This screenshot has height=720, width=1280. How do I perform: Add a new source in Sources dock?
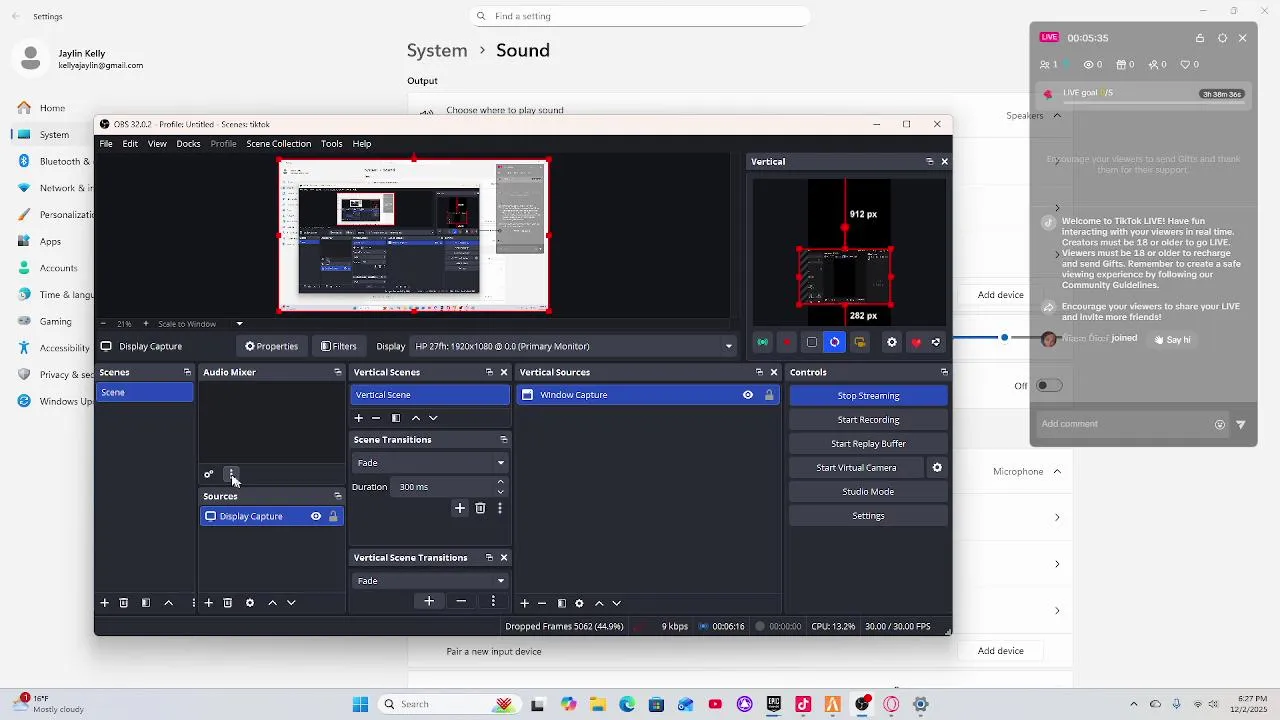pos(208,603)
